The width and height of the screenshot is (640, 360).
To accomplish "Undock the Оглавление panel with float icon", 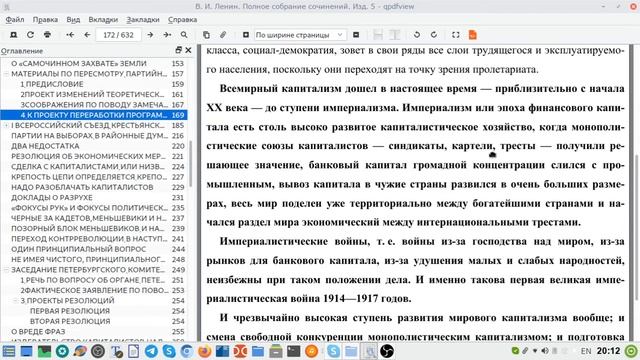I will [178, 50].
